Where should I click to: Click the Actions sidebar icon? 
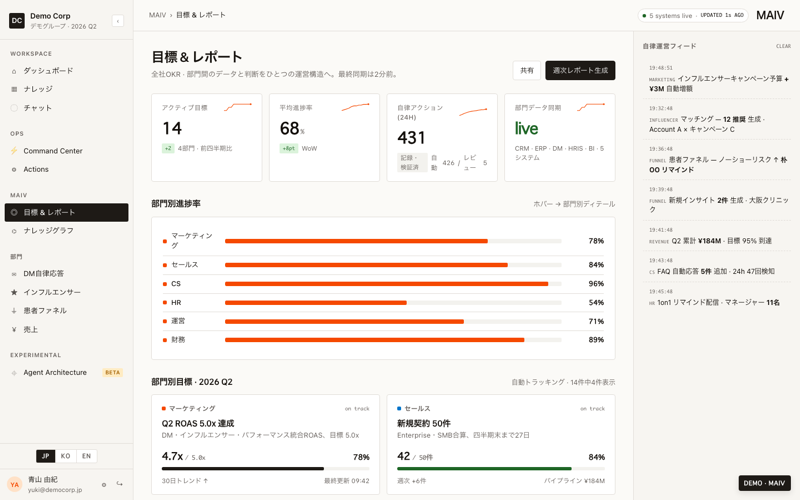14,169
